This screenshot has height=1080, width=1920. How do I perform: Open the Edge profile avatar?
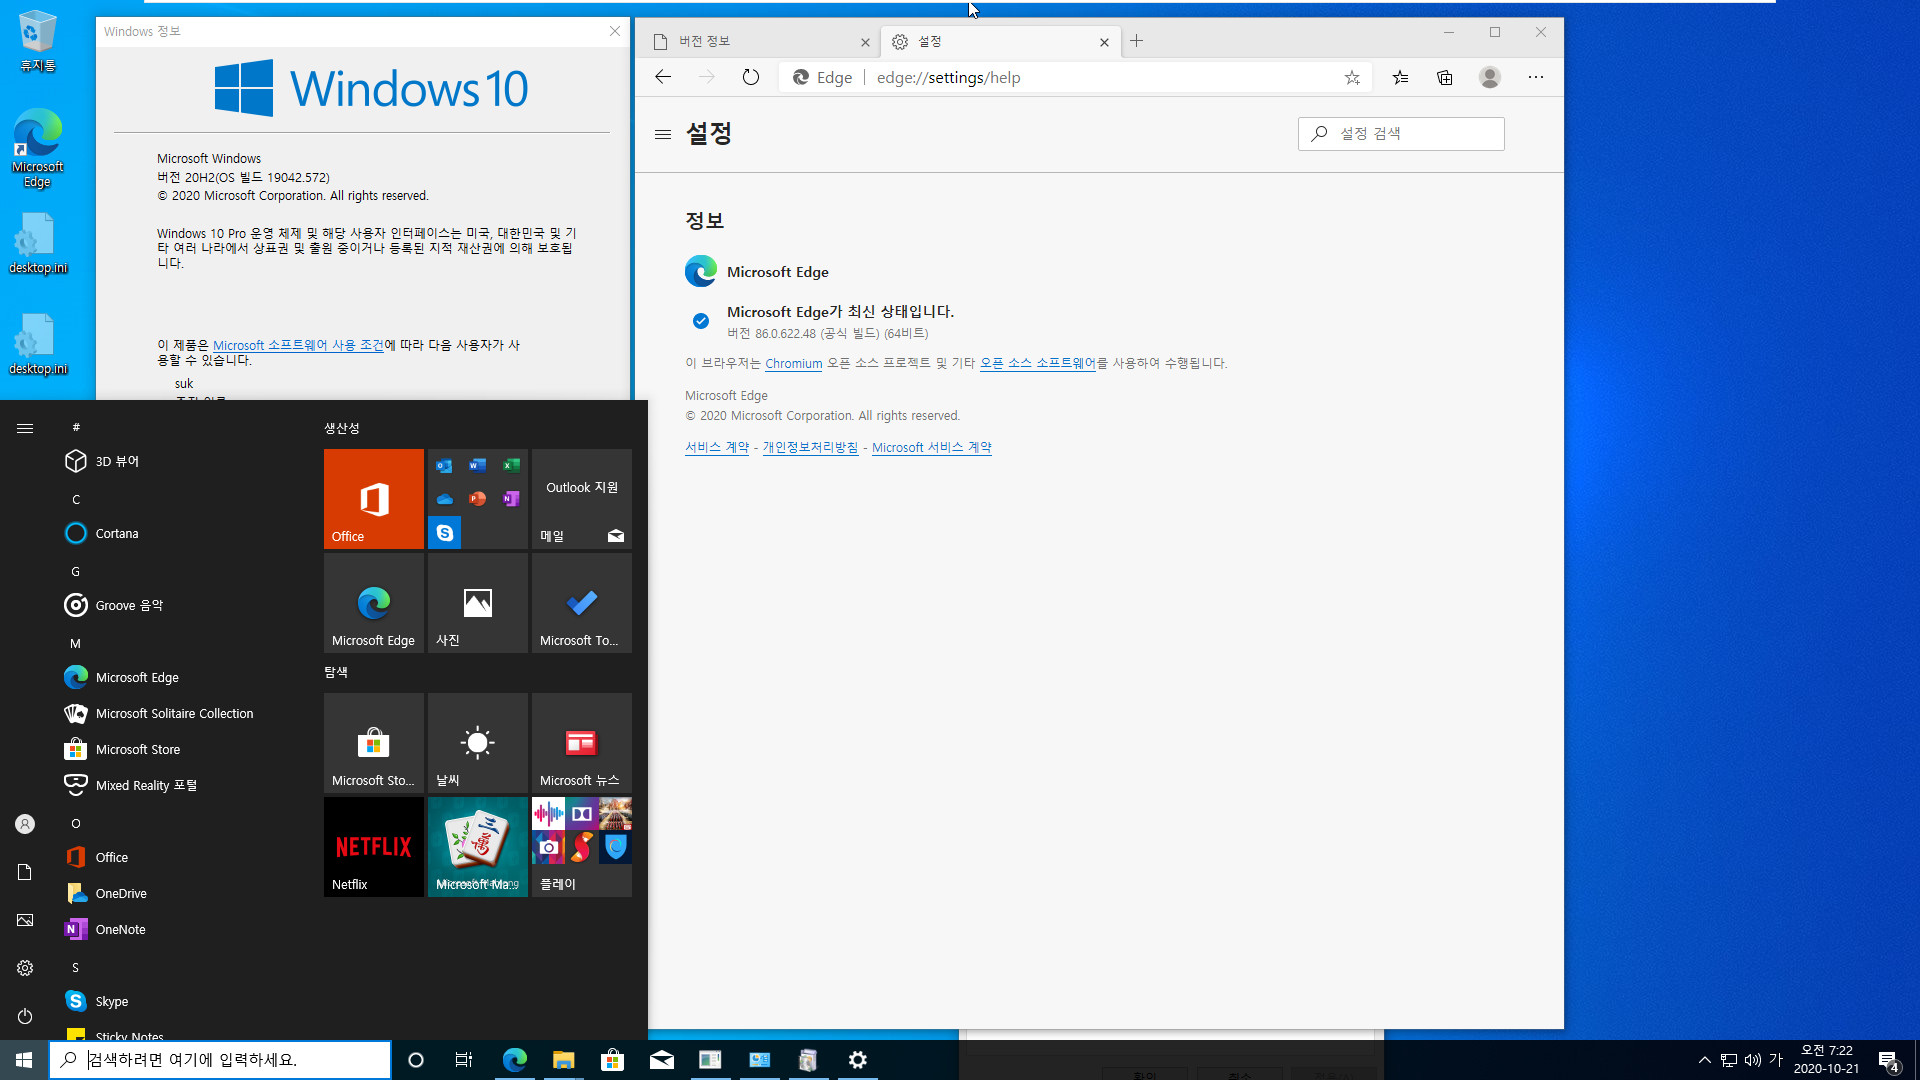pos(1490,77)
